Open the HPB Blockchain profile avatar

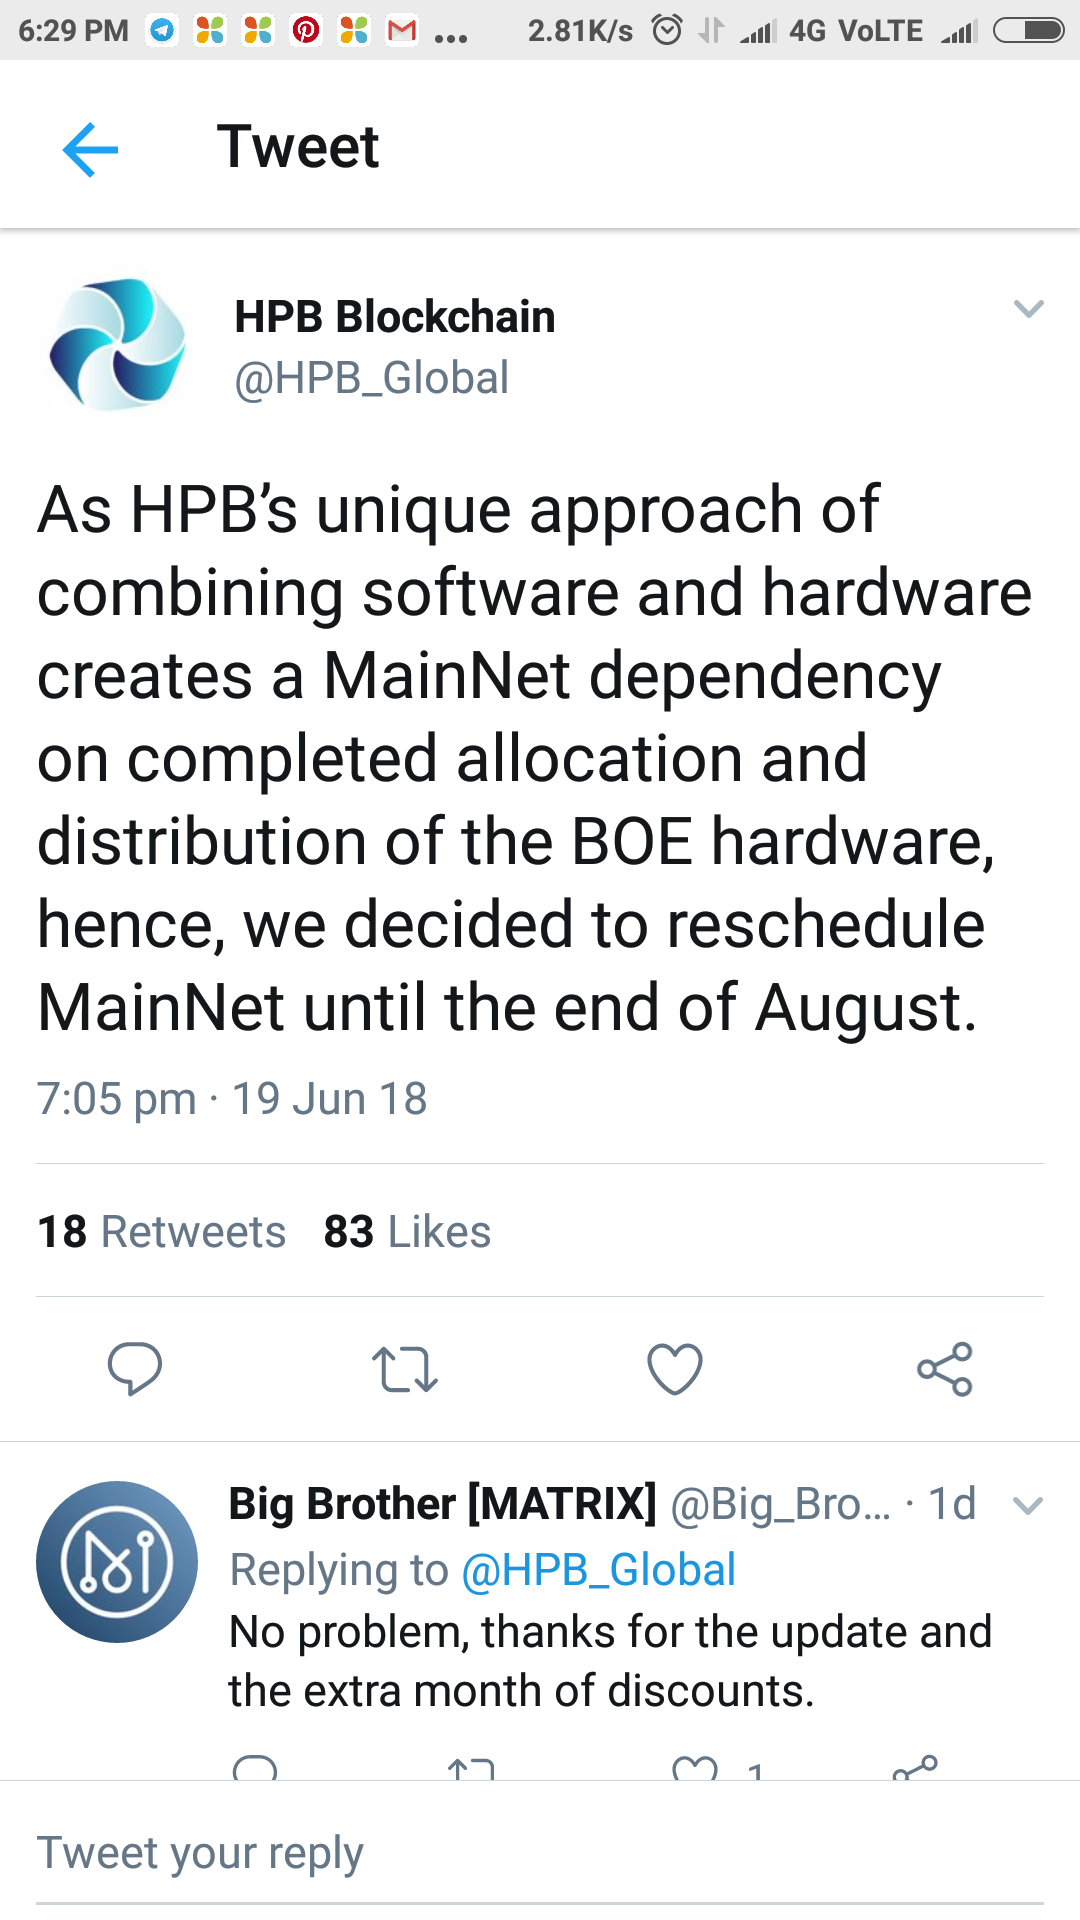click(x=118, y=345)
